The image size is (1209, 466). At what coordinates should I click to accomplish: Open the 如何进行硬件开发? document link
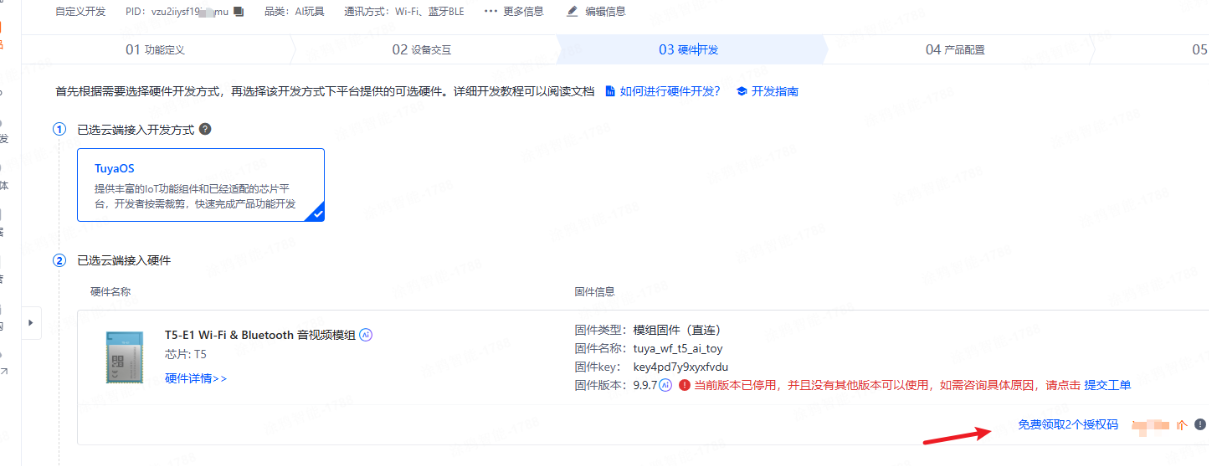[x=663, y=92]
